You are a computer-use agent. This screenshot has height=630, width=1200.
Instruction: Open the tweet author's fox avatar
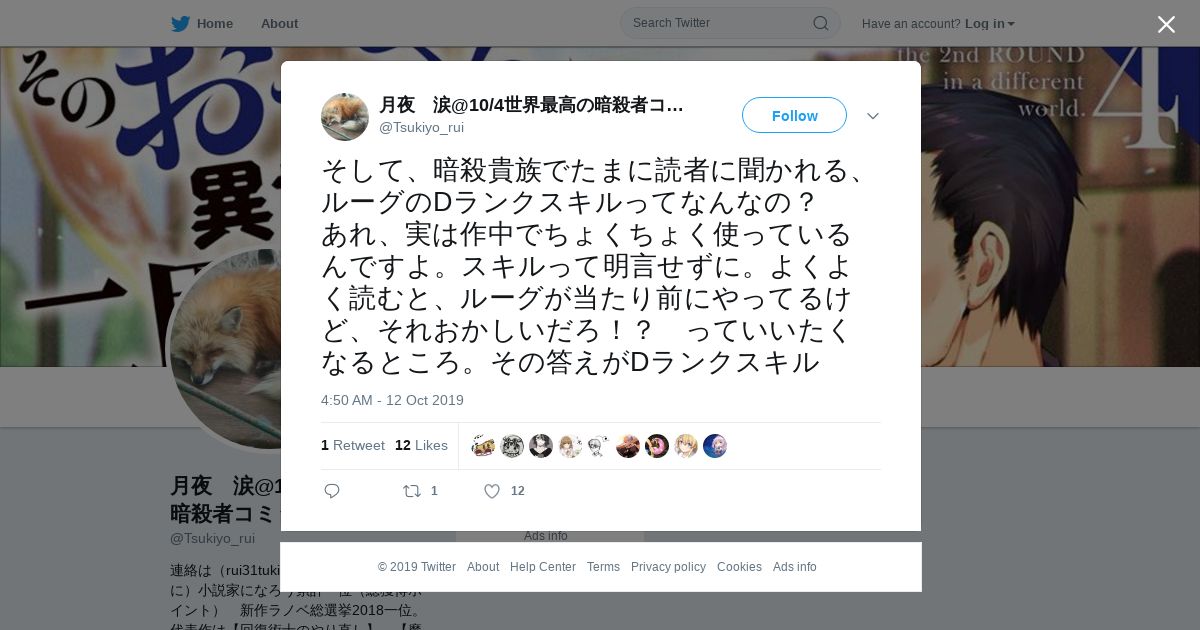tap(345, 117)
